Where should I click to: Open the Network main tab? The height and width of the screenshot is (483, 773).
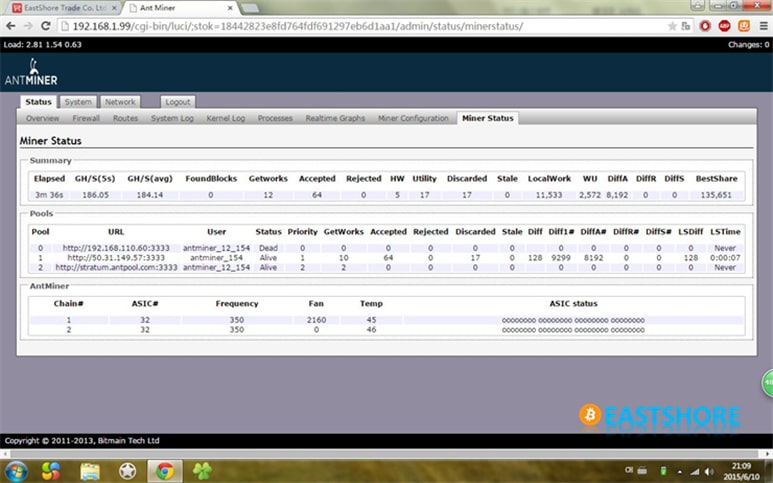tap(120, 102)
